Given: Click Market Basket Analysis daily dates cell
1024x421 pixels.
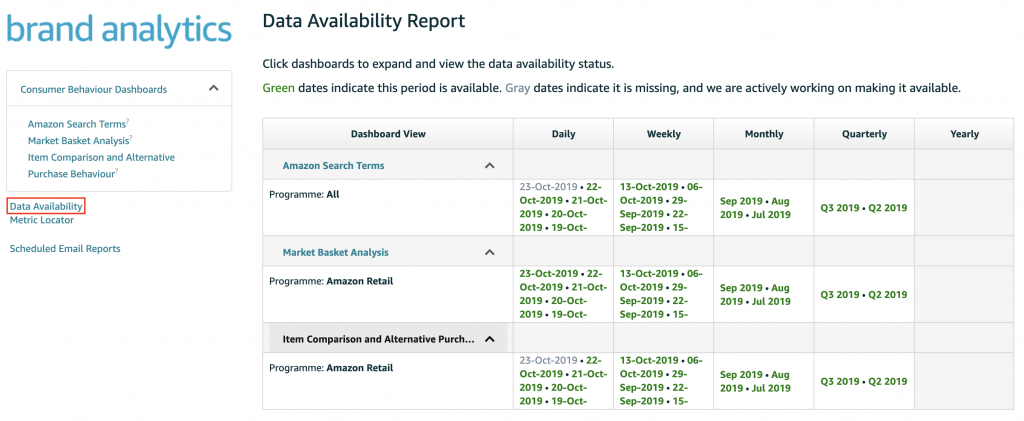Looking at the screenshot, I should coord(564,294).
